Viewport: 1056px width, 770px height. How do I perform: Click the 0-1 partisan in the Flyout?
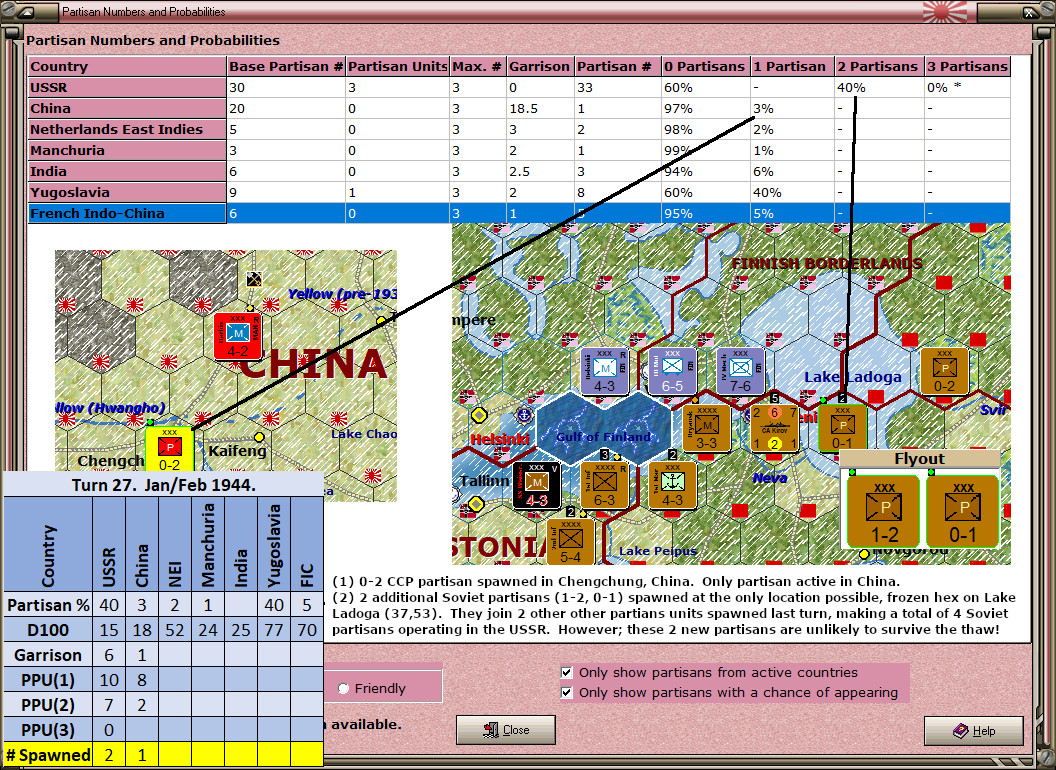[x=963, y=512]
